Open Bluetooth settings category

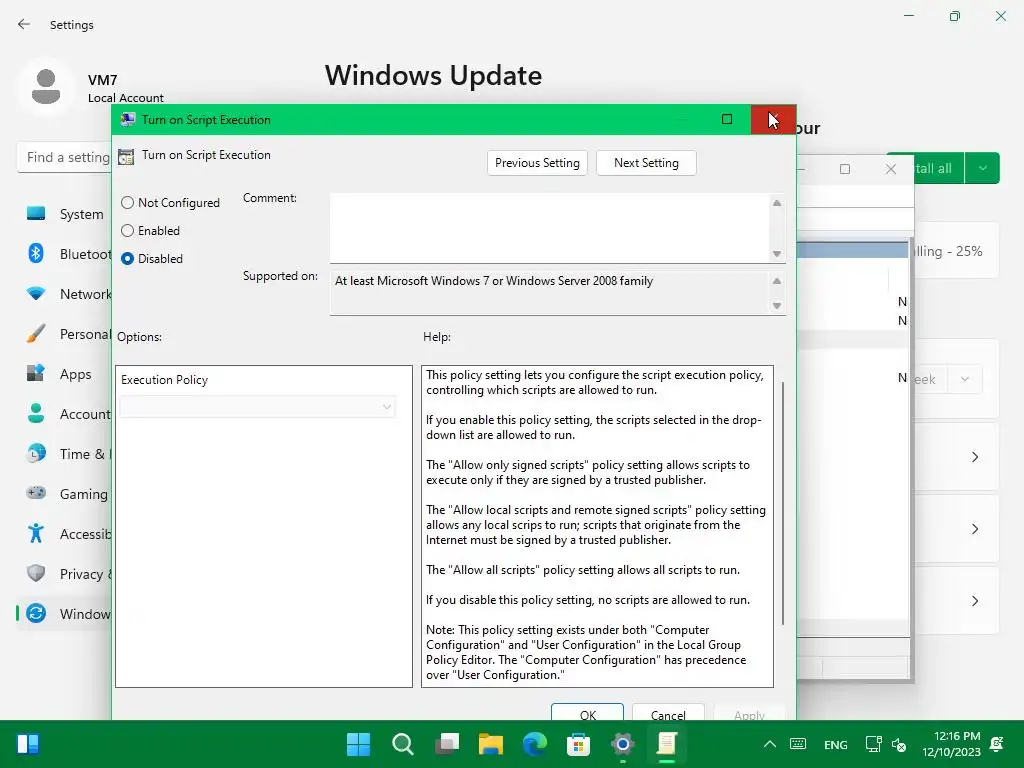[x=65, y=254]
